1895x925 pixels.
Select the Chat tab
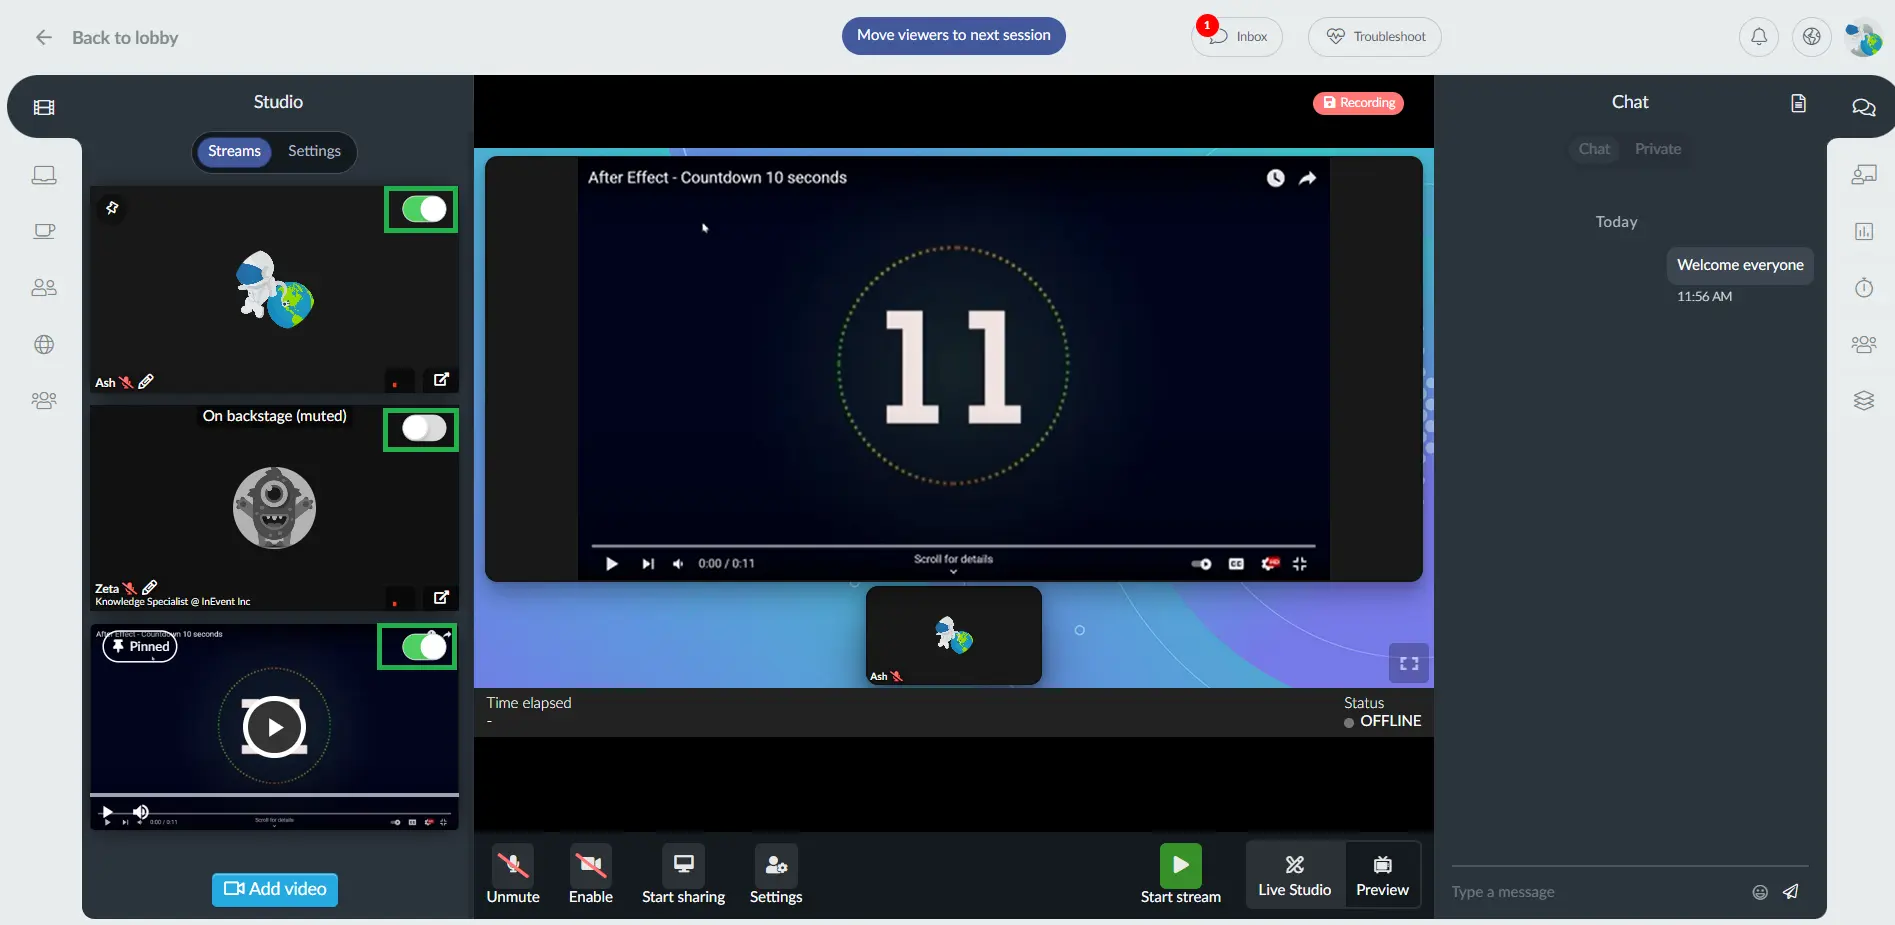click(x=1594, y=149)
